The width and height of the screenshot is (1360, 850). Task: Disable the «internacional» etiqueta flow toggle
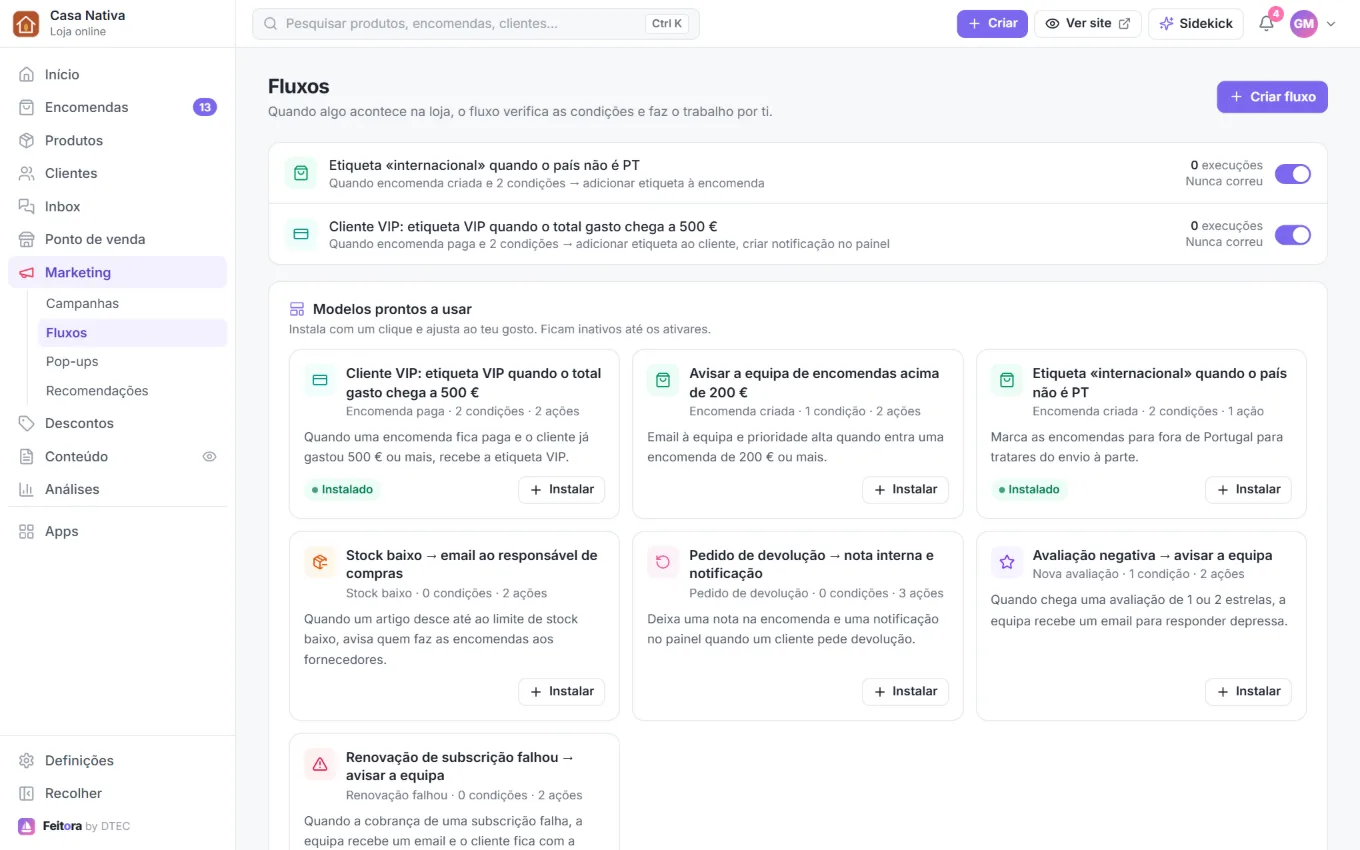click(x=1292, y=174)
